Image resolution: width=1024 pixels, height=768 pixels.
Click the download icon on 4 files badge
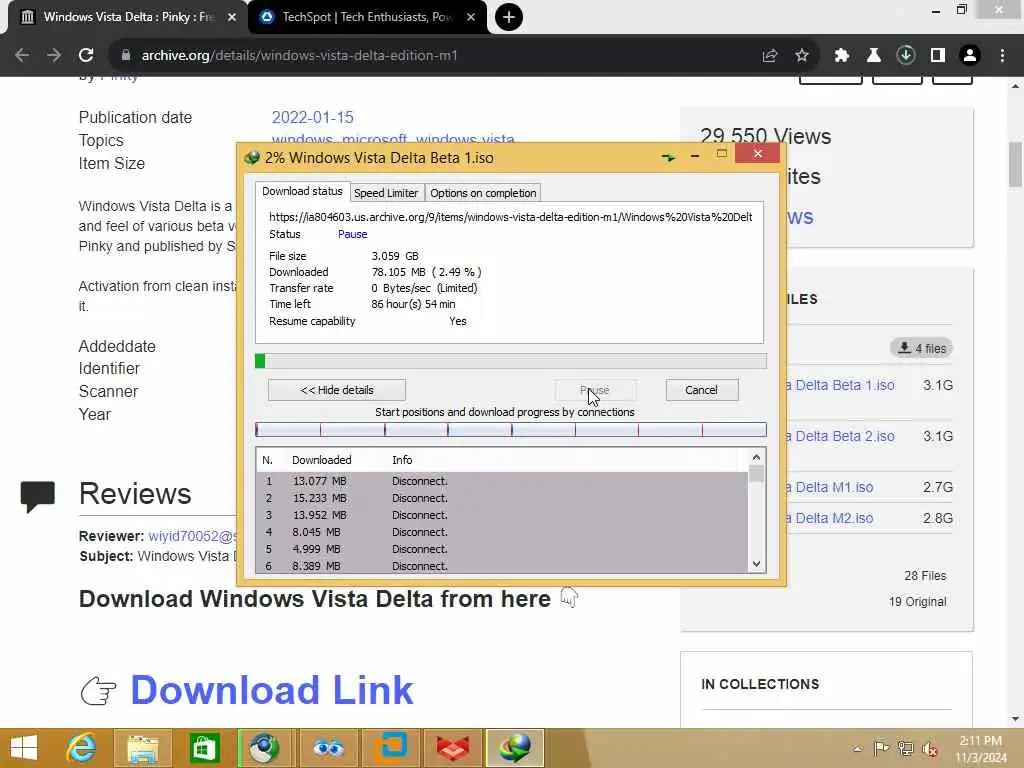click(904, 347)
